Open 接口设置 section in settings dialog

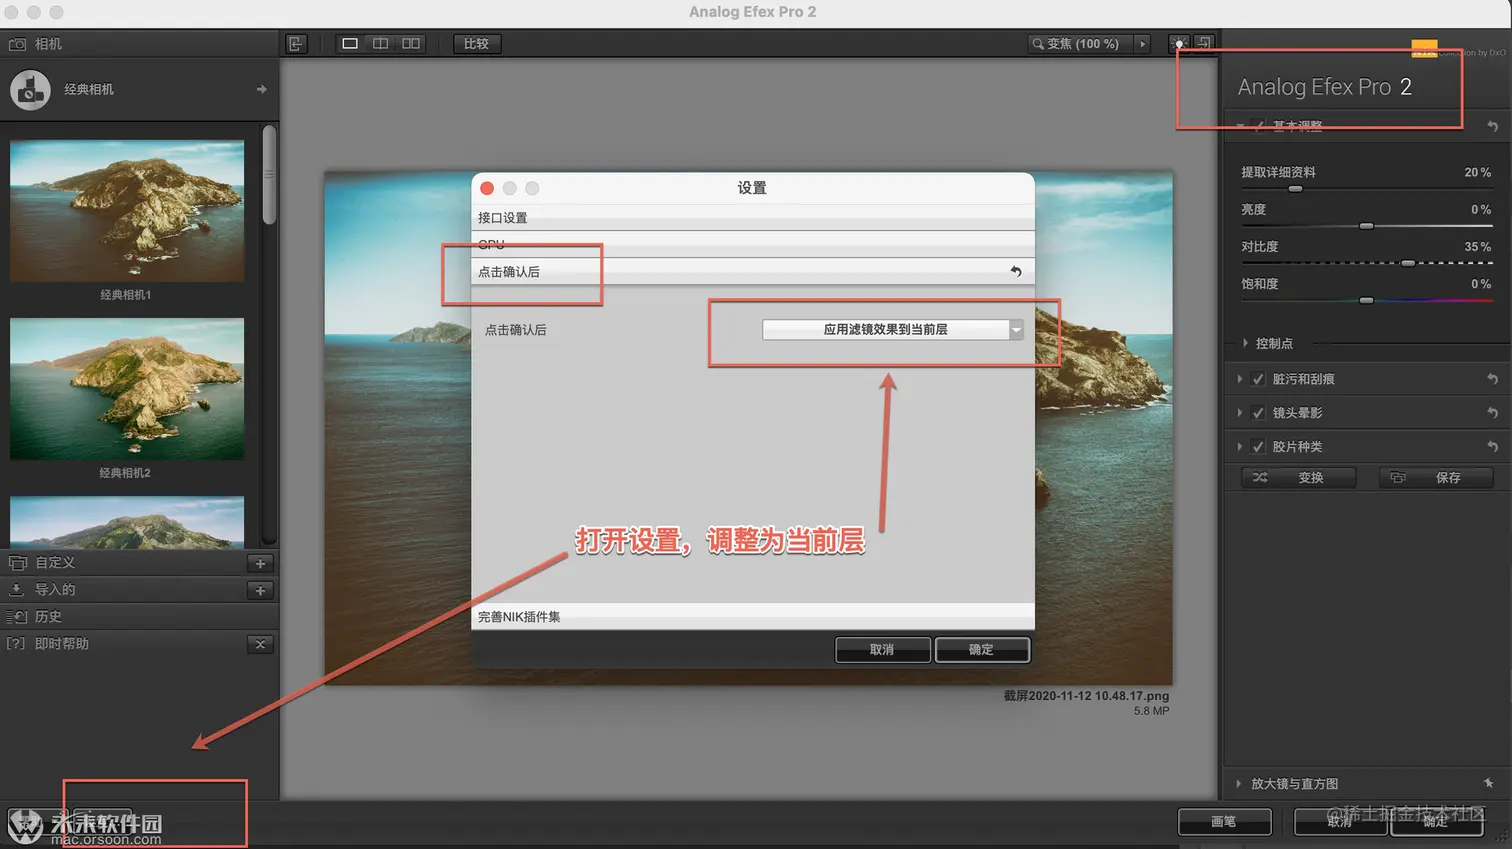click(x=753, y=218)
